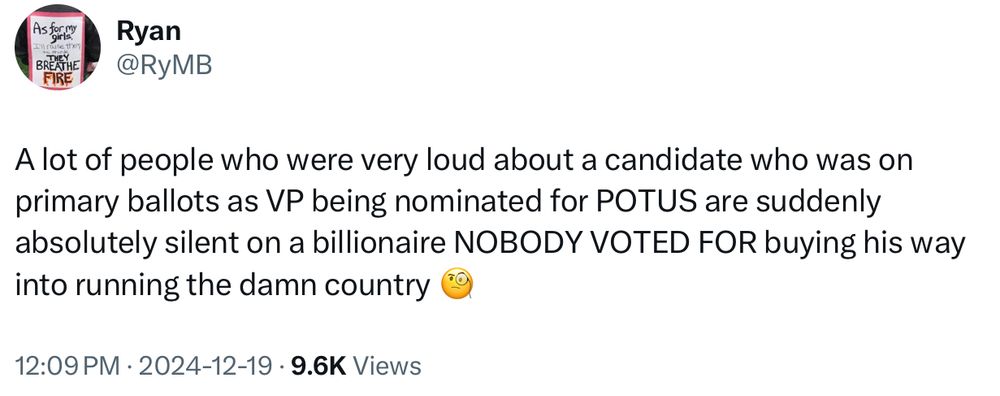
Task: Open Ryan's profile picture avatar
Action: click(57, 47)
